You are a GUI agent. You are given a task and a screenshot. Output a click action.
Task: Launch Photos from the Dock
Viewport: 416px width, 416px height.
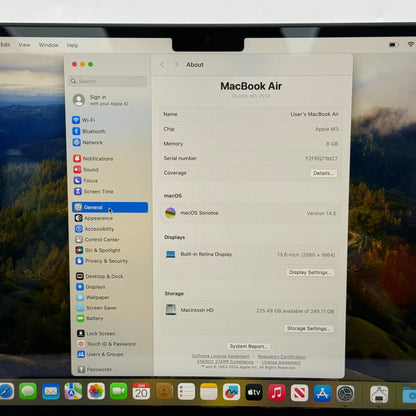point(96,391)
